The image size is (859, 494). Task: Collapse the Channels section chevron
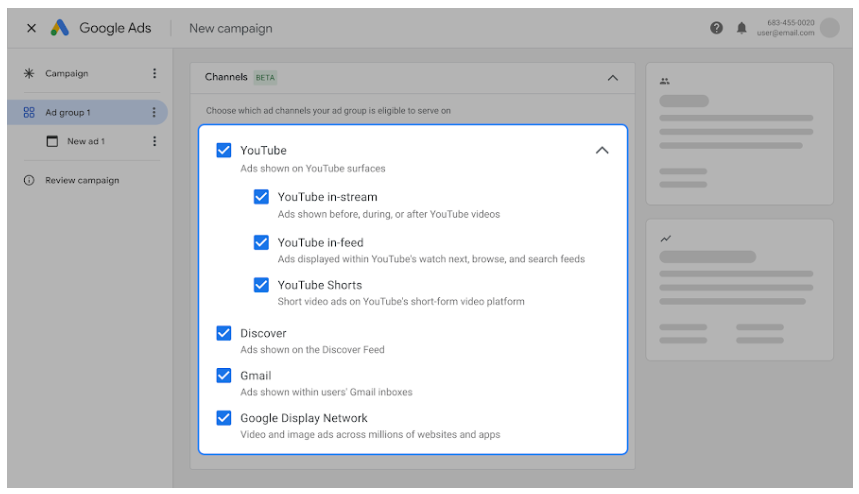(x=613, y=77)
